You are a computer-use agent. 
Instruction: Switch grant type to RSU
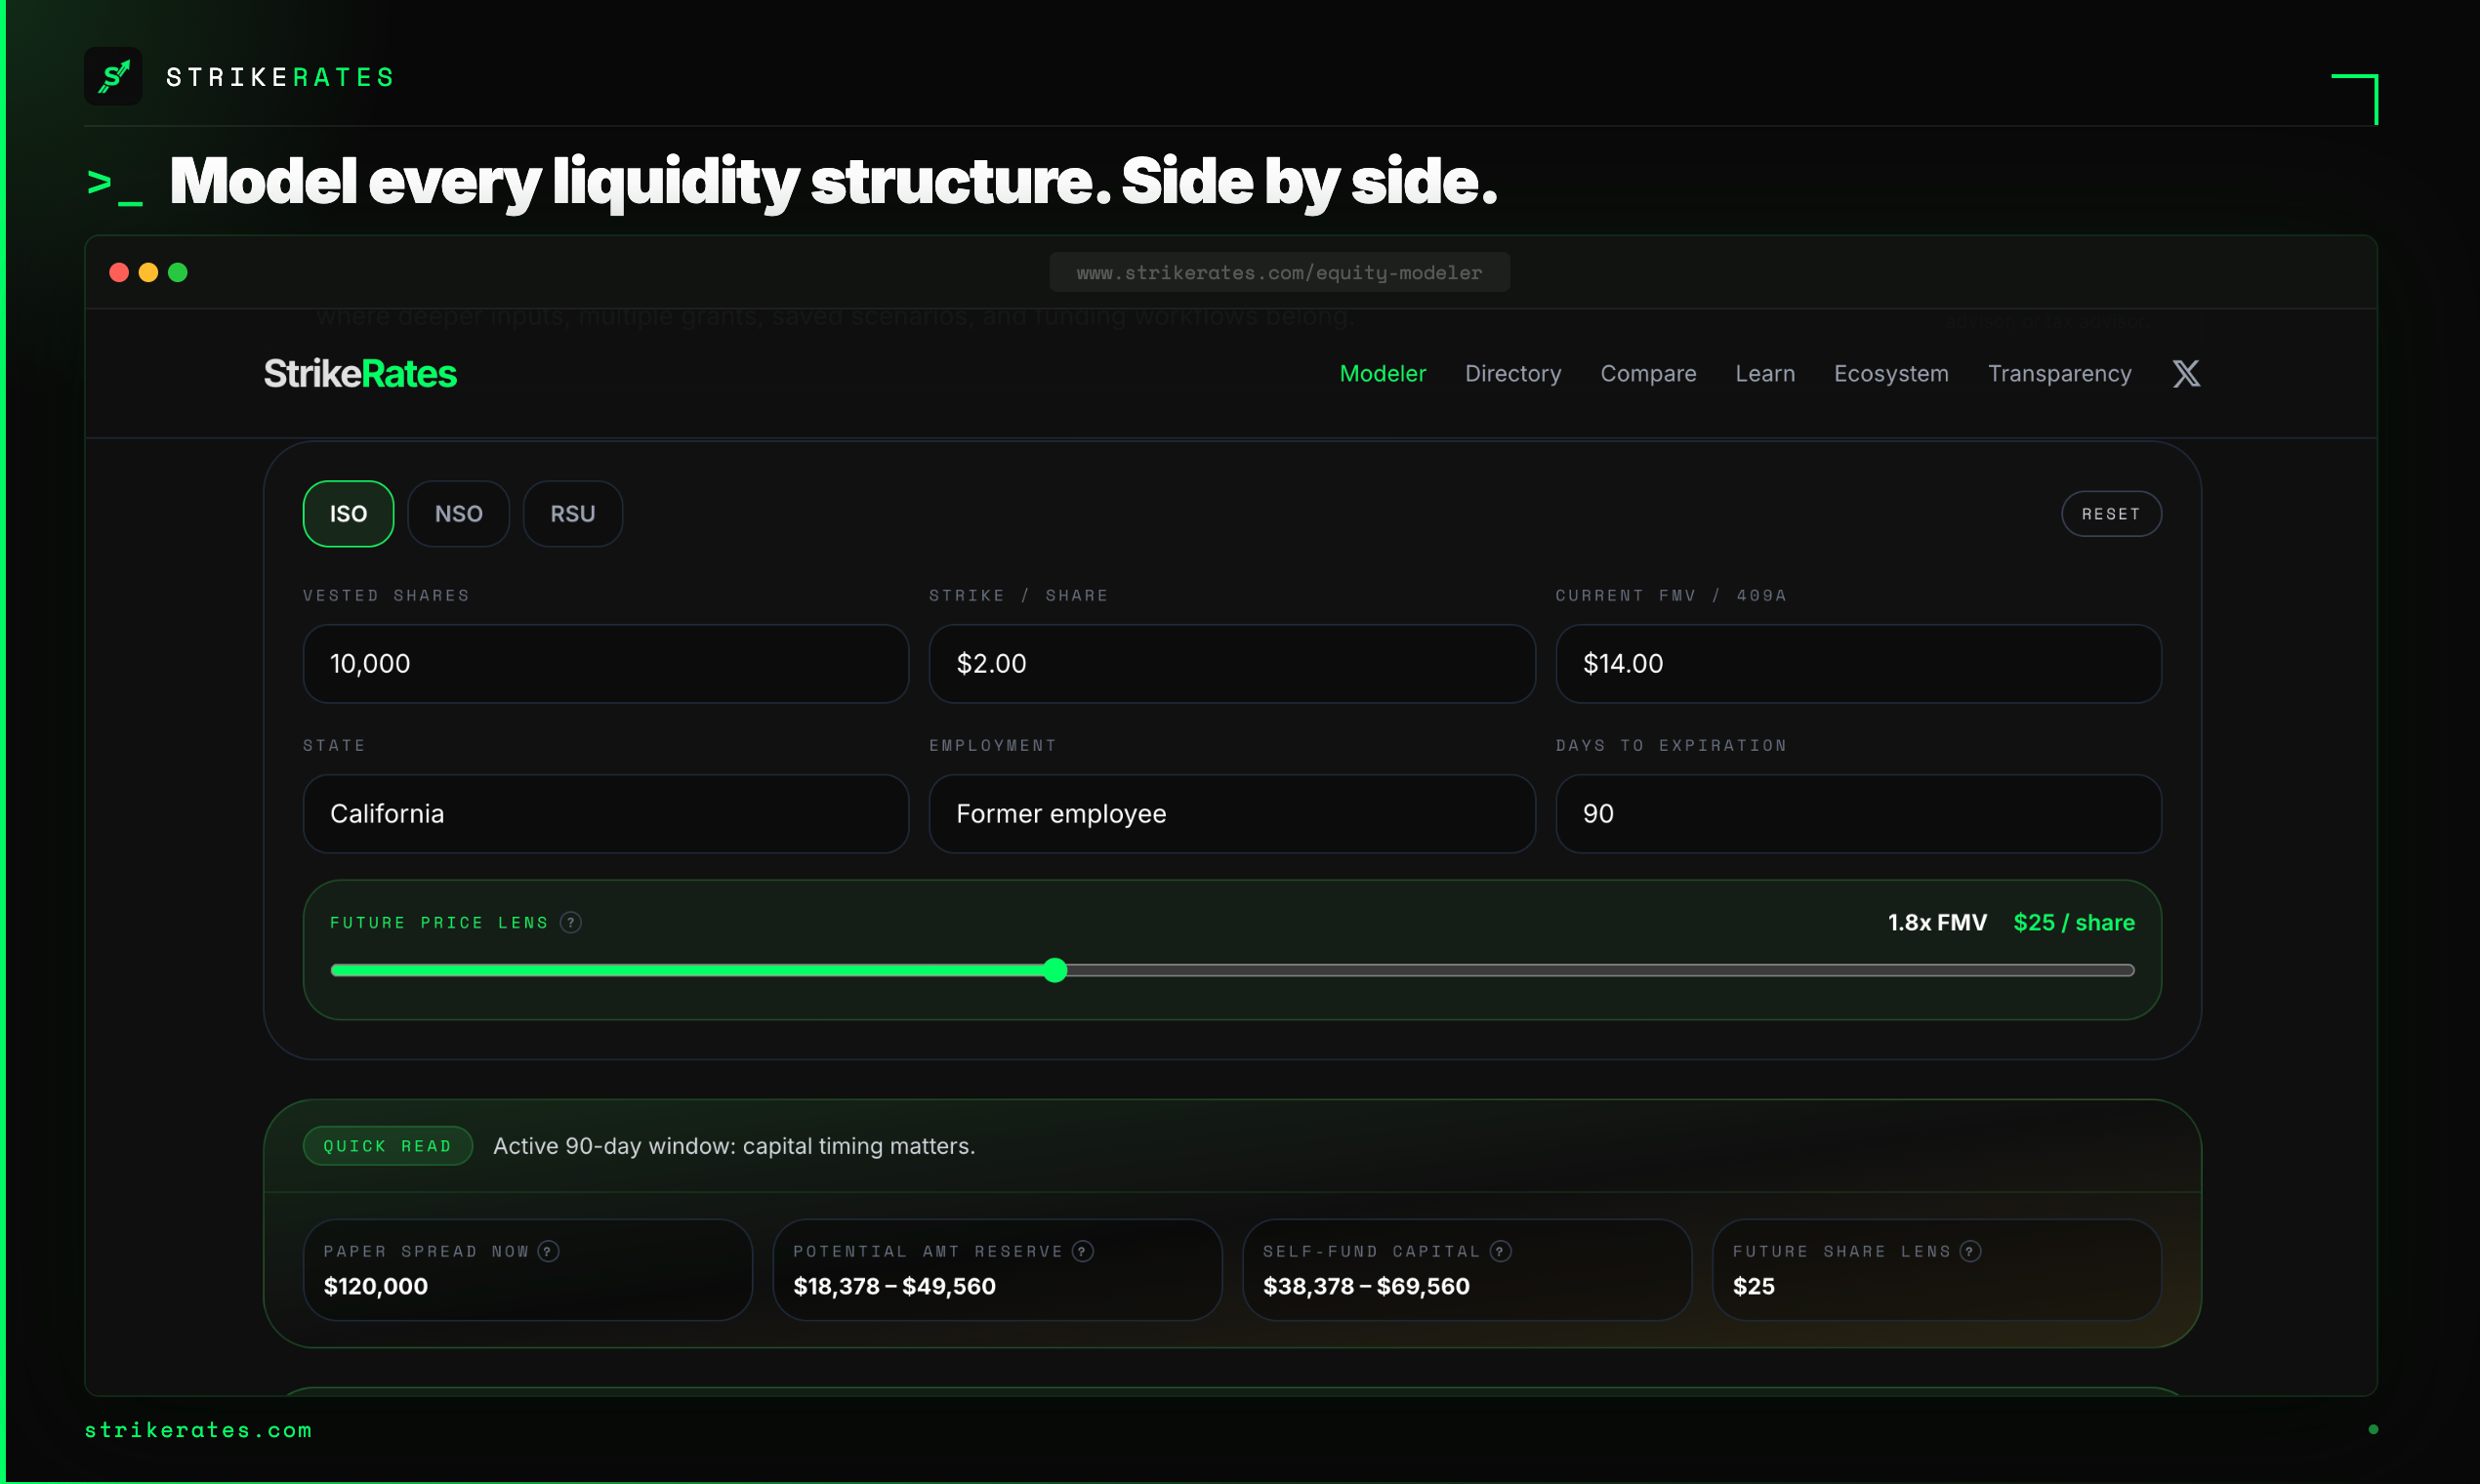[x=572, y=513]
